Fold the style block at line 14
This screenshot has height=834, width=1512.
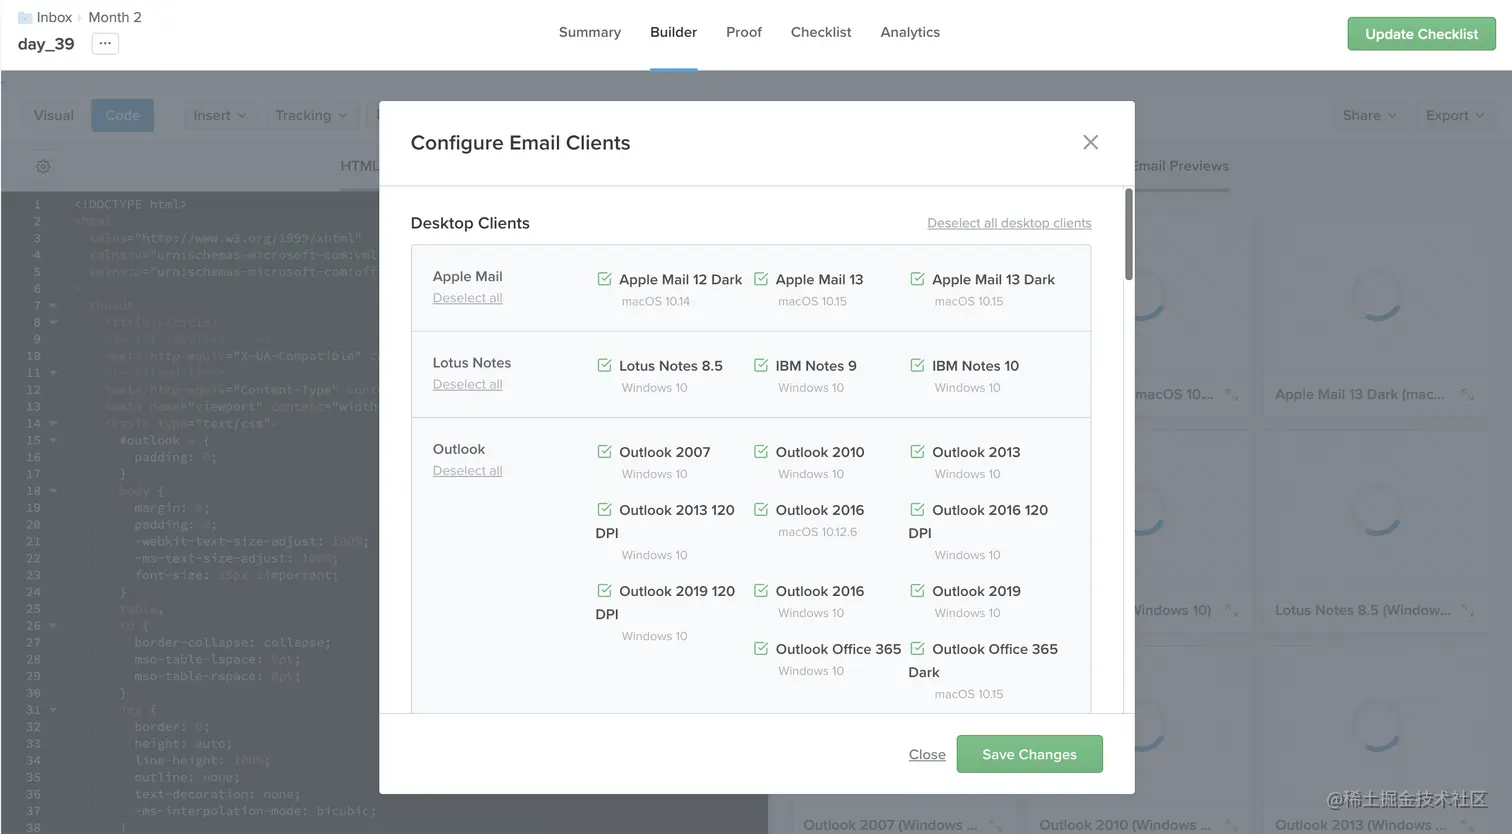click(x=53, y=424)
